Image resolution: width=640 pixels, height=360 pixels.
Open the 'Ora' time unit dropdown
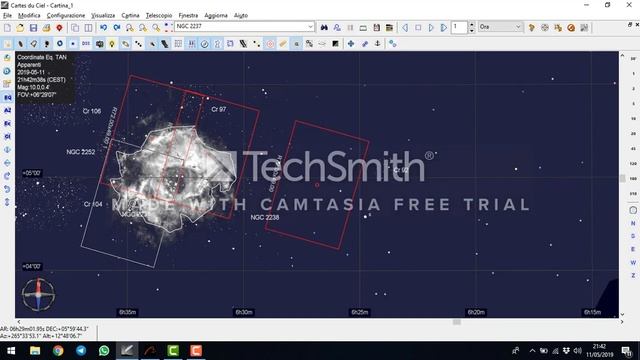pos(500,27)
